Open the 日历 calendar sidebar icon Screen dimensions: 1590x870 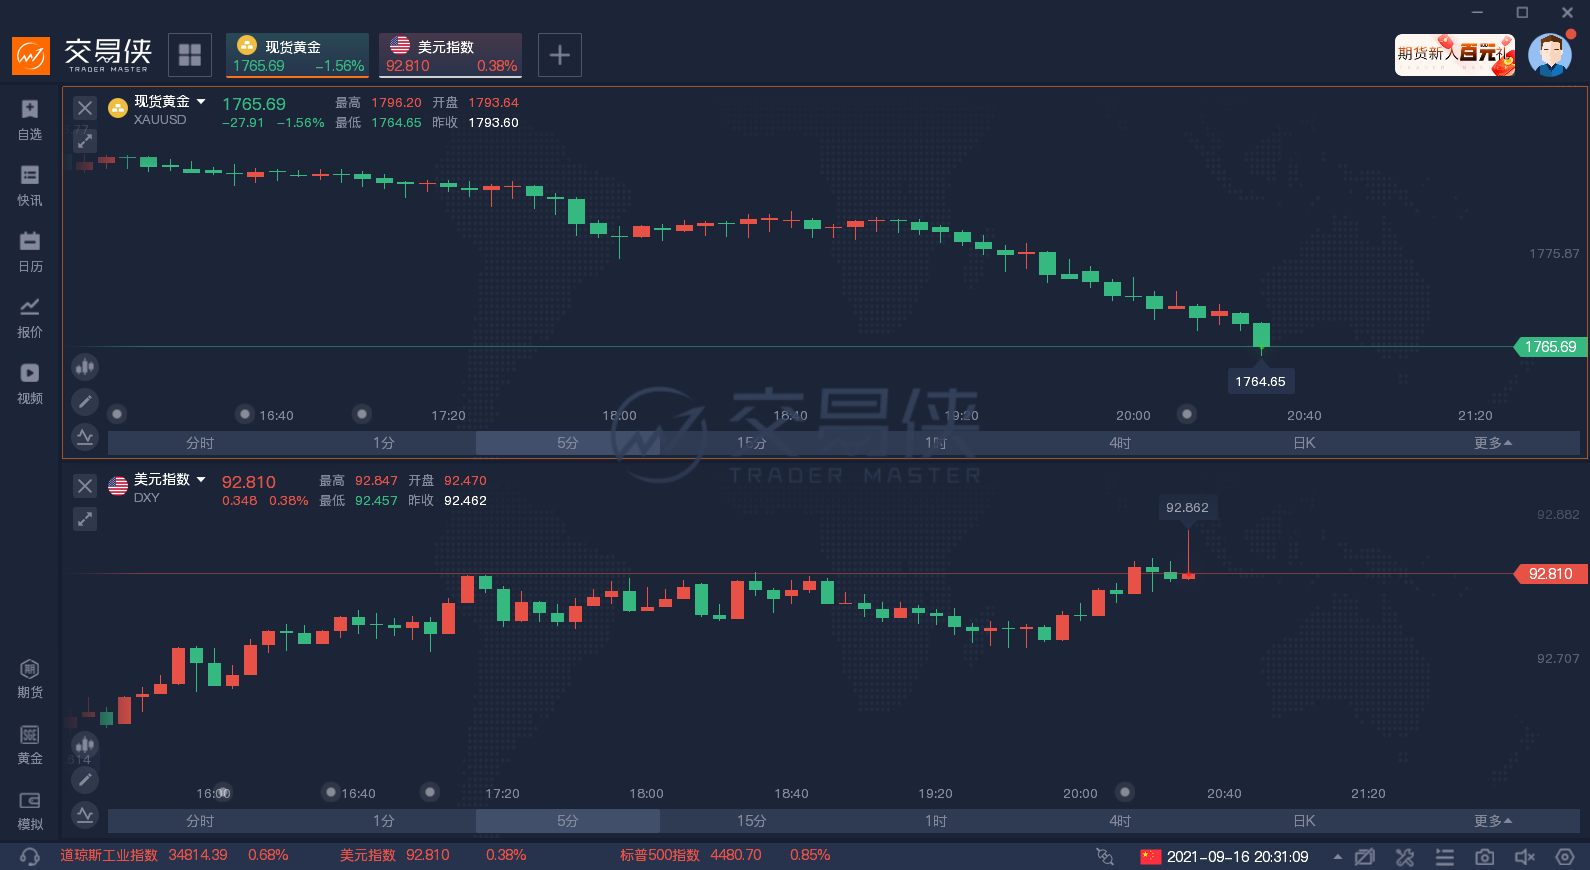click(30, 250)
